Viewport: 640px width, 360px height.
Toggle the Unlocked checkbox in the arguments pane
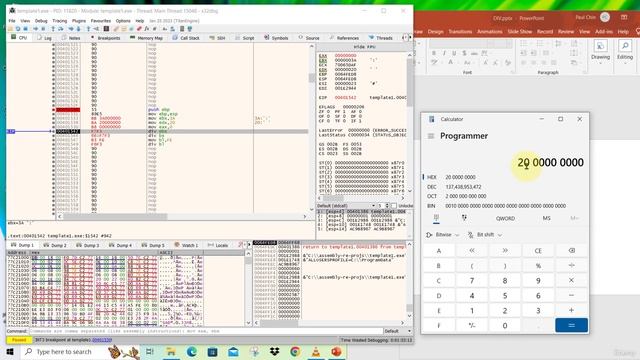tap(394, 206)
